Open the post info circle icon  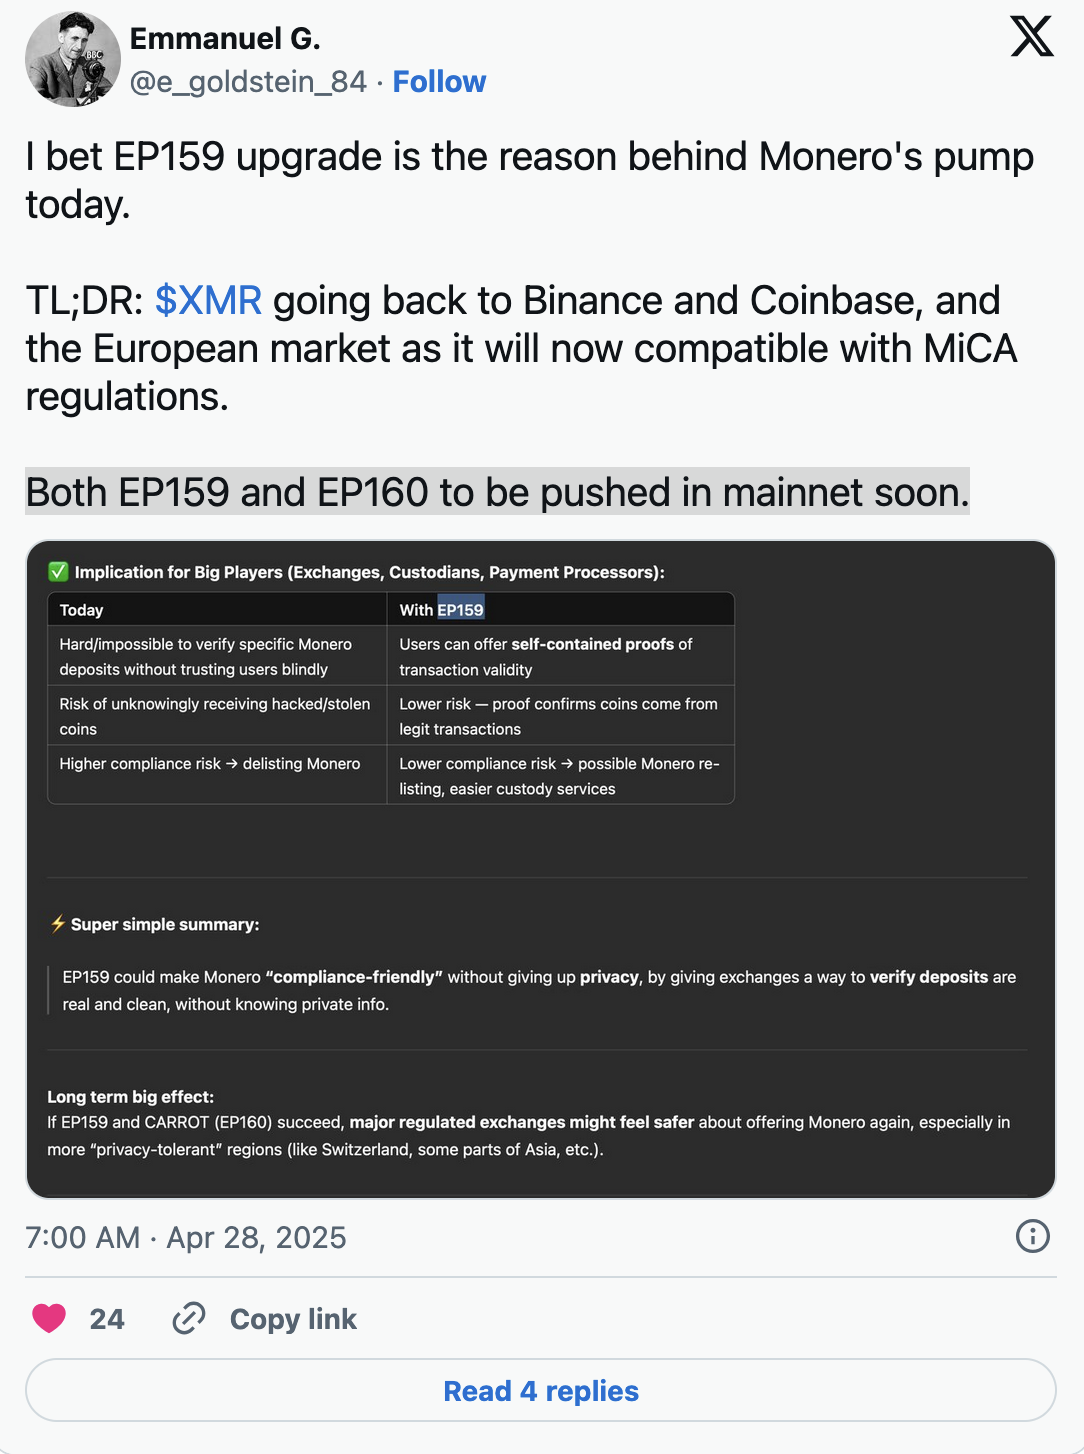[x=1032, y=1237]
